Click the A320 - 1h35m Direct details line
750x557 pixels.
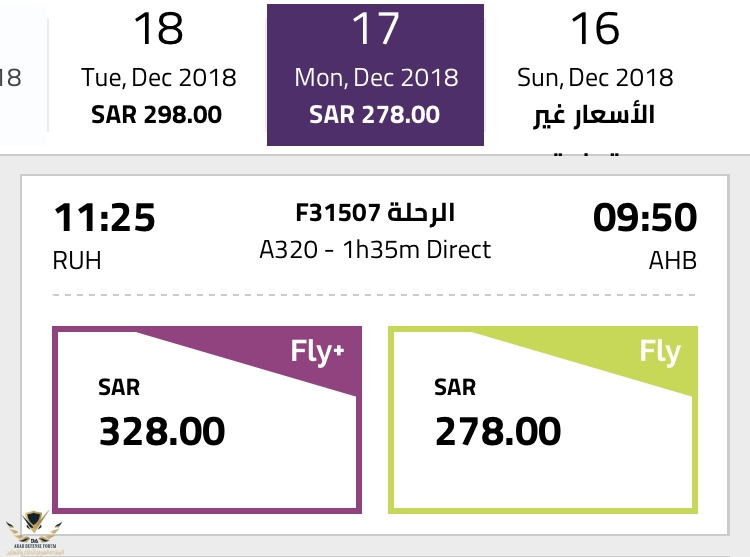[x=375, y=250]
